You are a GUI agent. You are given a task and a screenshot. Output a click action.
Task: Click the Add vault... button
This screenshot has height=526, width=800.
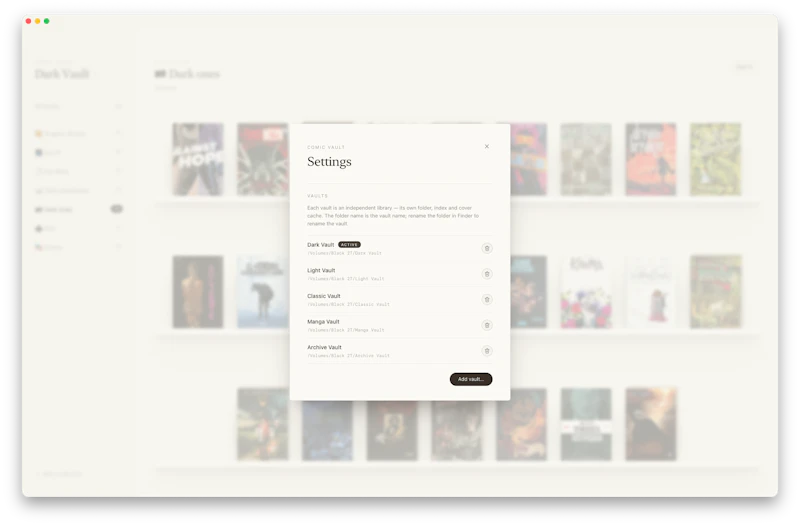(470, 379)
